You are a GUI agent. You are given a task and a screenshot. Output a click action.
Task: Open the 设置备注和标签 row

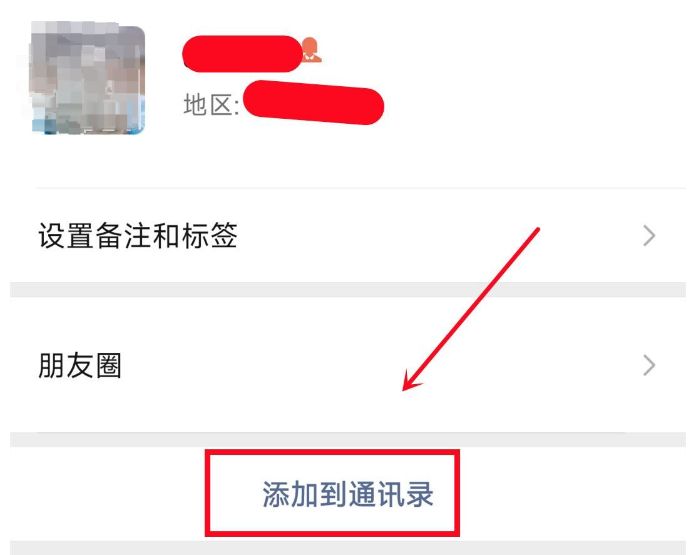[x=348, y=236]
